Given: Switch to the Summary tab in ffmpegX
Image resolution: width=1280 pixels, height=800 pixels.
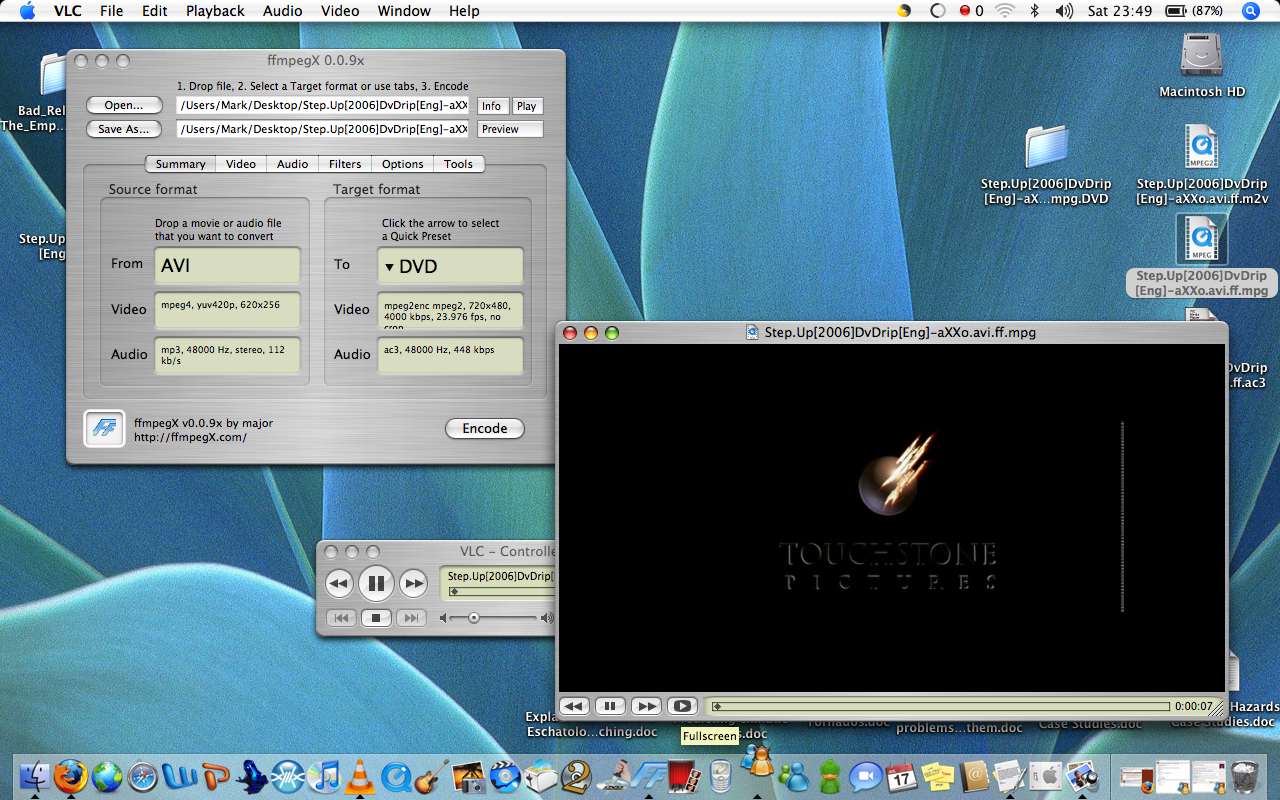Looking at the screenshot, I should 181,164.
